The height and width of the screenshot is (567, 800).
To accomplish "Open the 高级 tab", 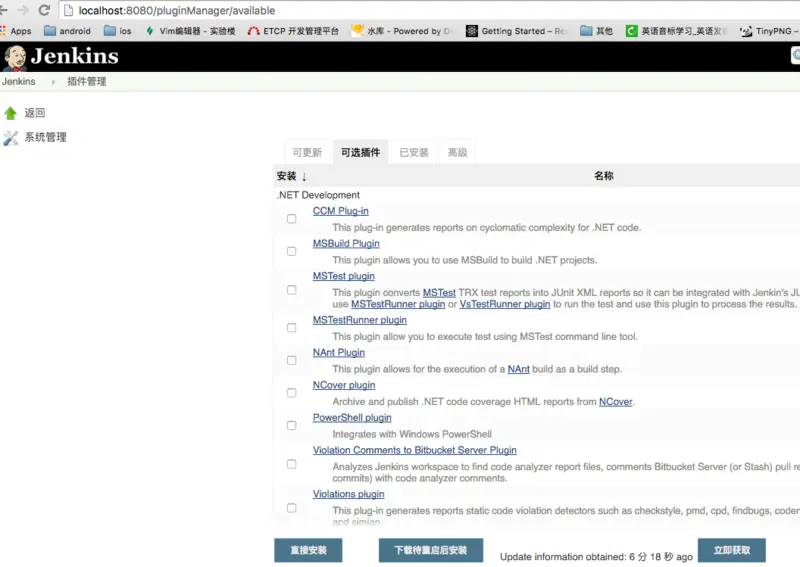I will tap(457, 152).
